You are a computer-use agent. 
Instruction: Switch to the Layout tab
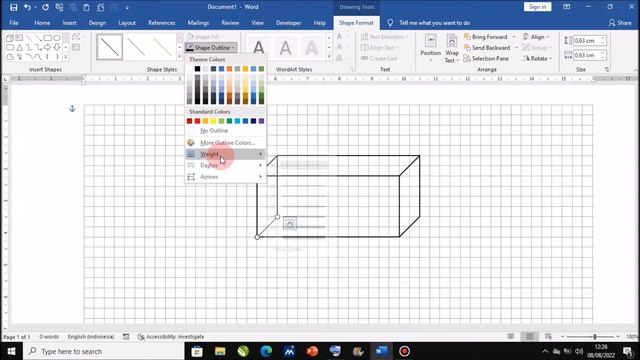(x=127, y=23)
